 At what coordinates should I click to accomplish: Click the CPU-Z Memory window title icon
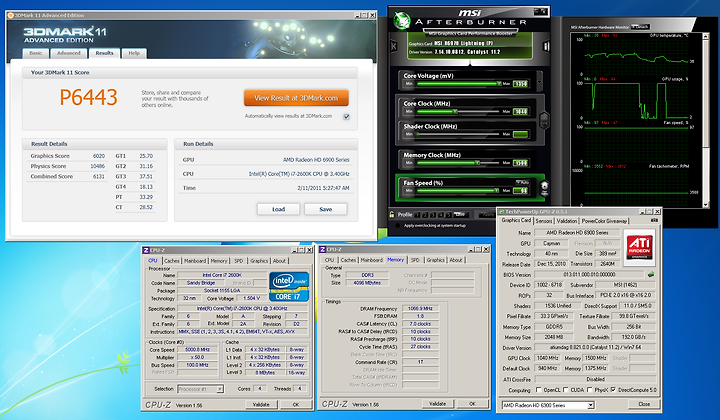coord(322,249)
